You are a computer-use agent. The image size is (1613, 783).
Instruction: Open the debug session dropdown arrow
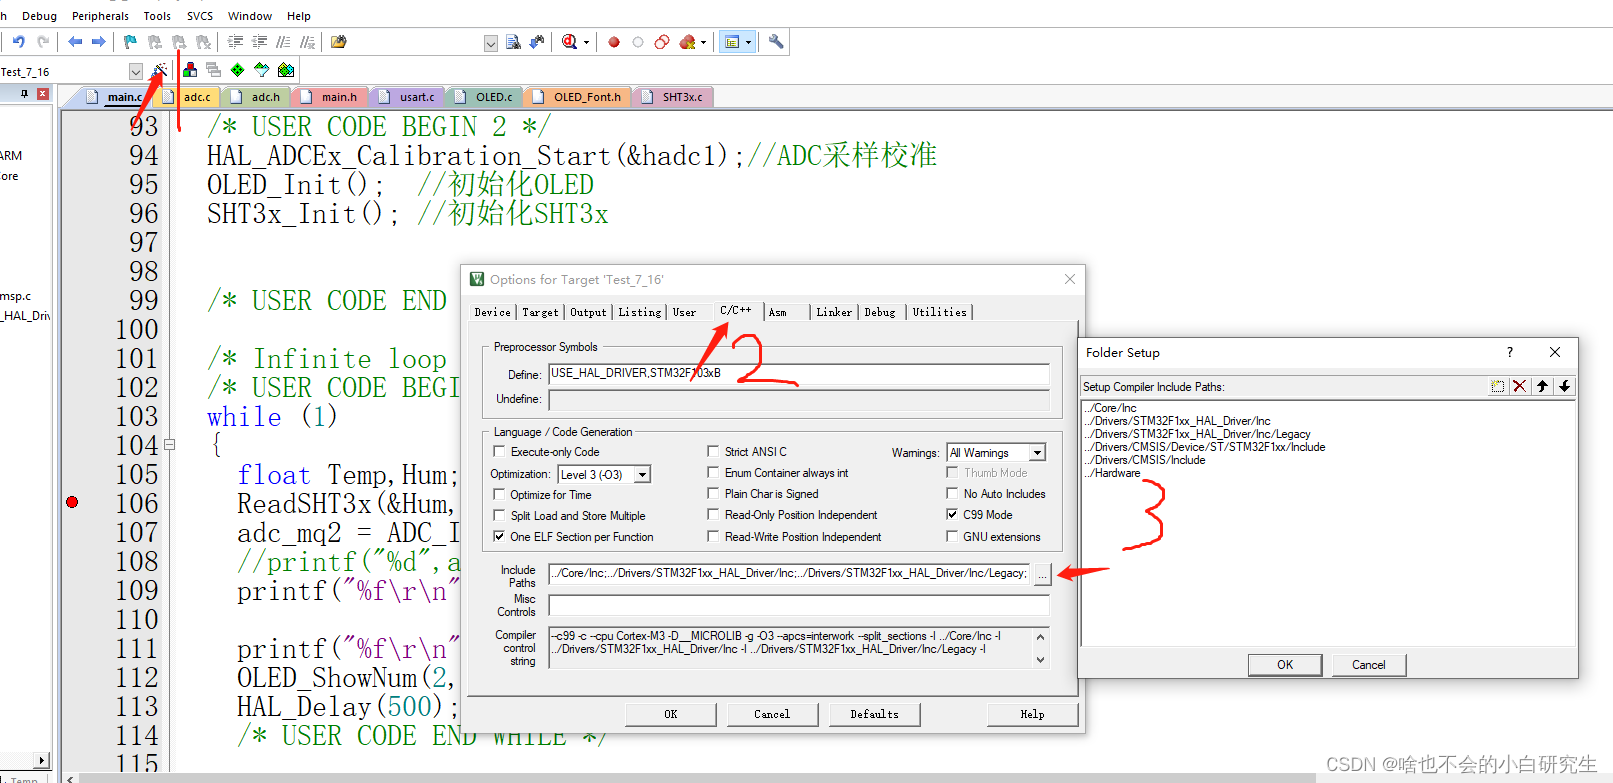[586, 42]
